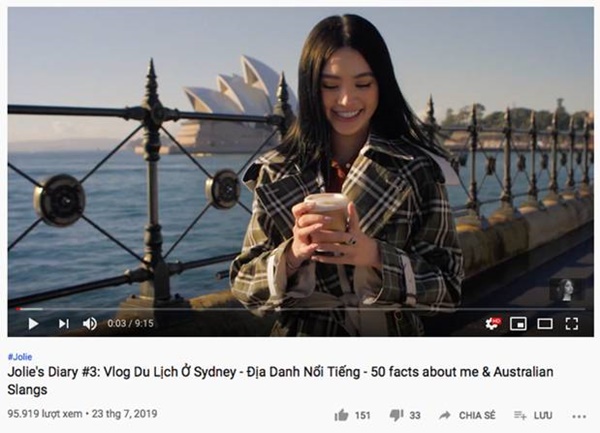Open the three-dot more actions menu

click(579, 416)
